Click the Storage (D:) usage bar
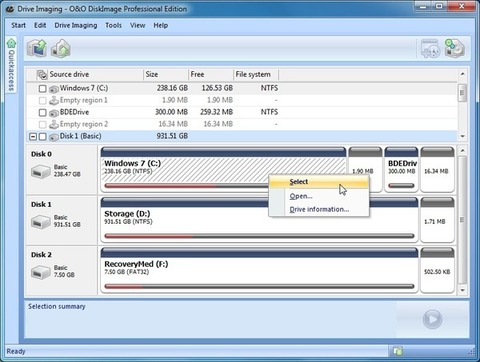Image resolution: width=480 pixels, height=362 pixels. coord(259,236)
